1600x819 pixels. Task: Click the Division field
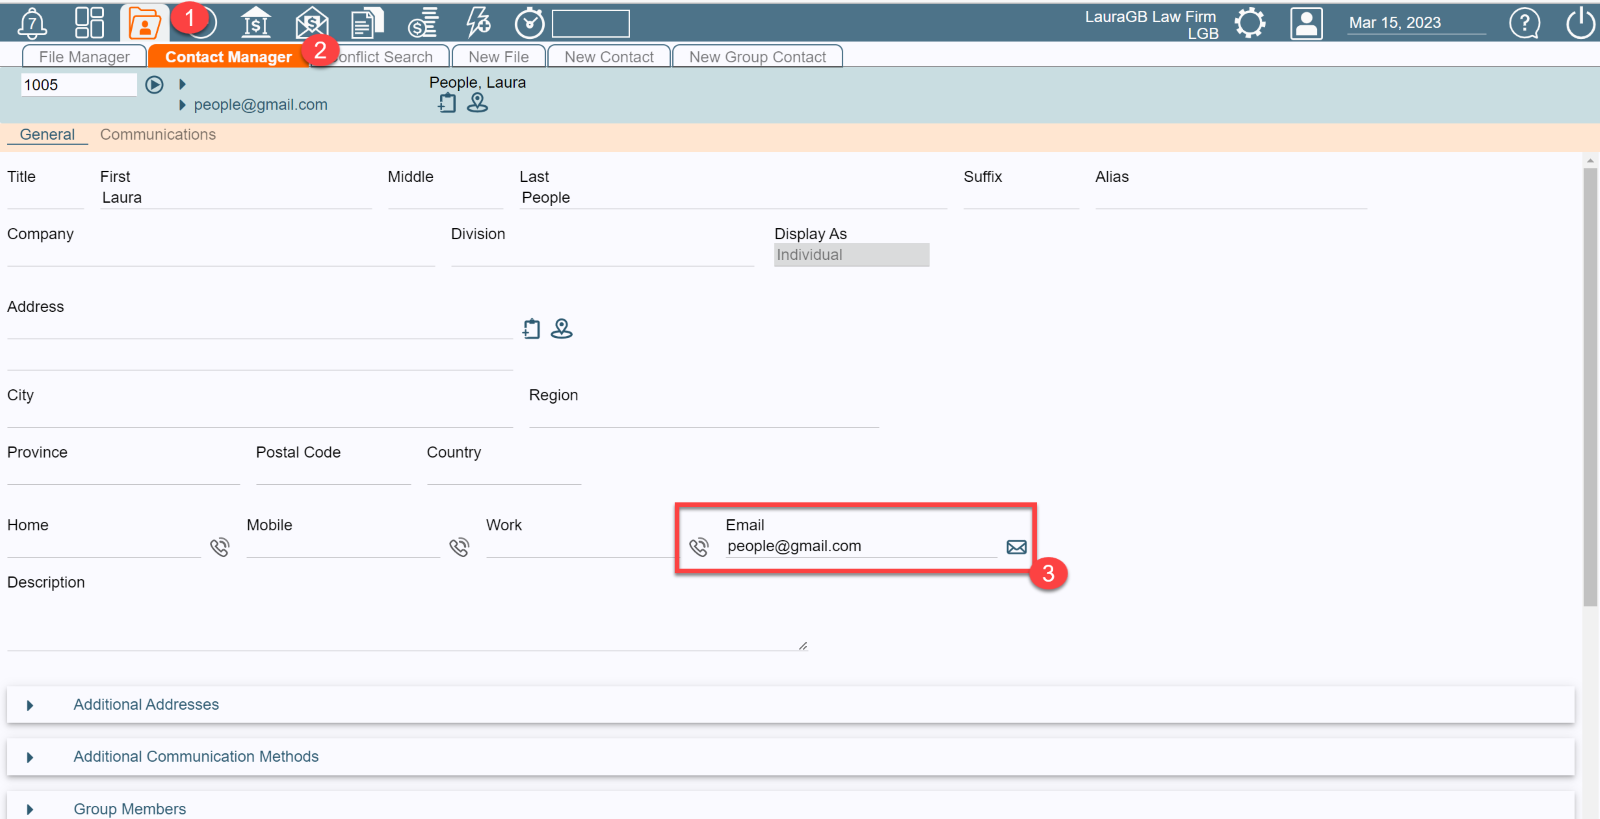click(x=602, y=255)
